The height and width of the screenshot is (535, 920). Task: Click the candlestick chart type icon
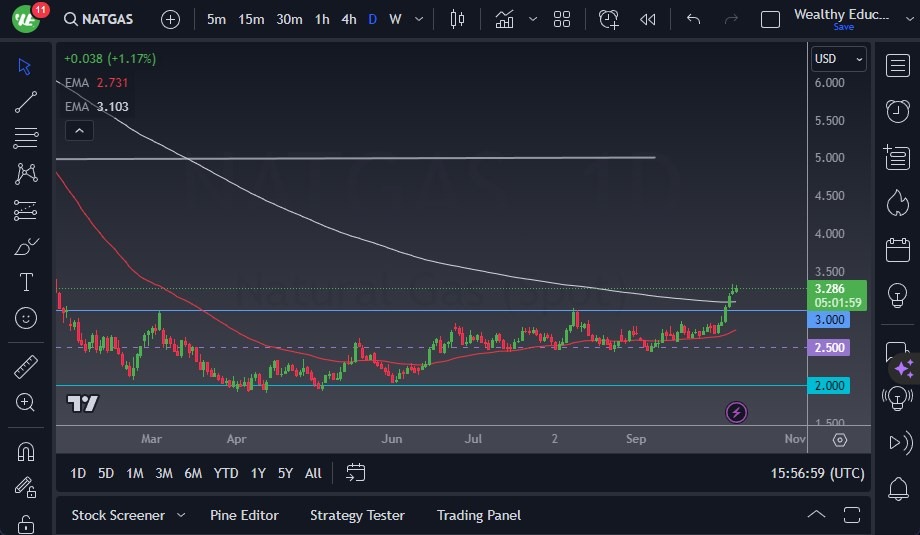(458, 19)
